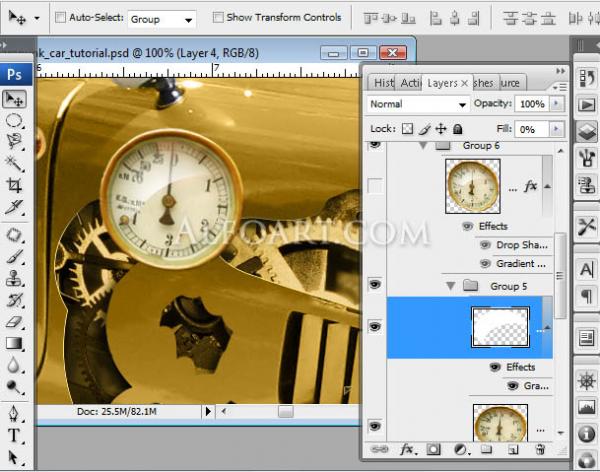Open status bar info arrow menu

tap(208, 412)
